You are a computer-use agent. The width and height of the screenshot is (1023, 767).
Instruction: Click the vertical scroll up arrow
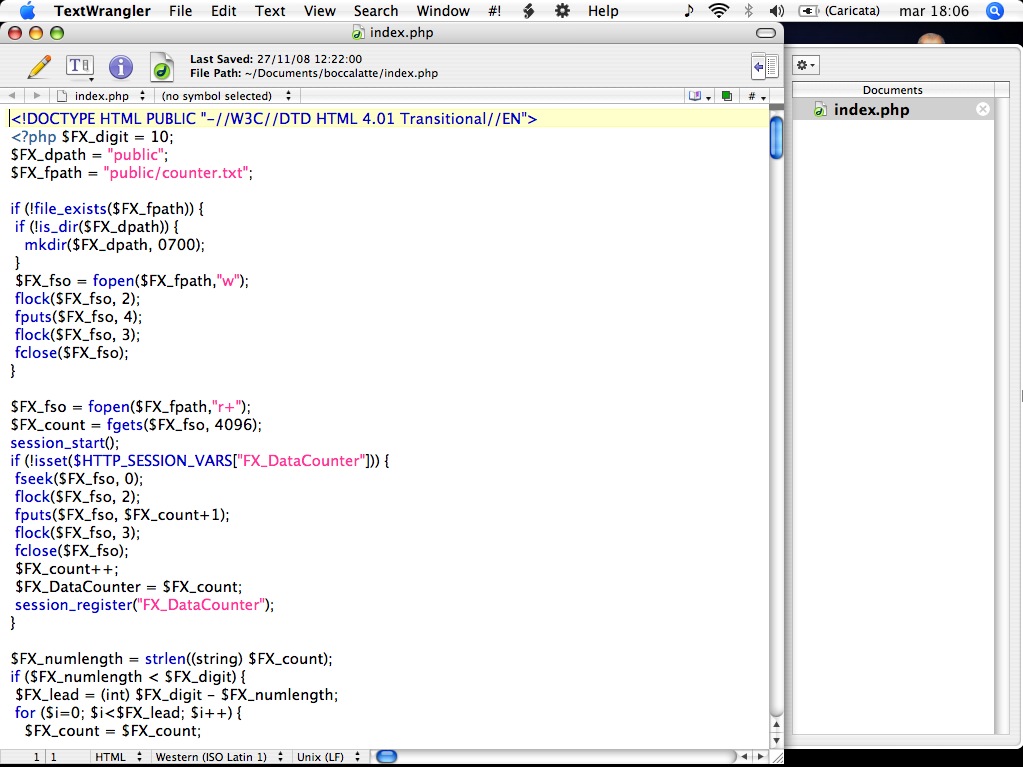[x=776, y=725]
